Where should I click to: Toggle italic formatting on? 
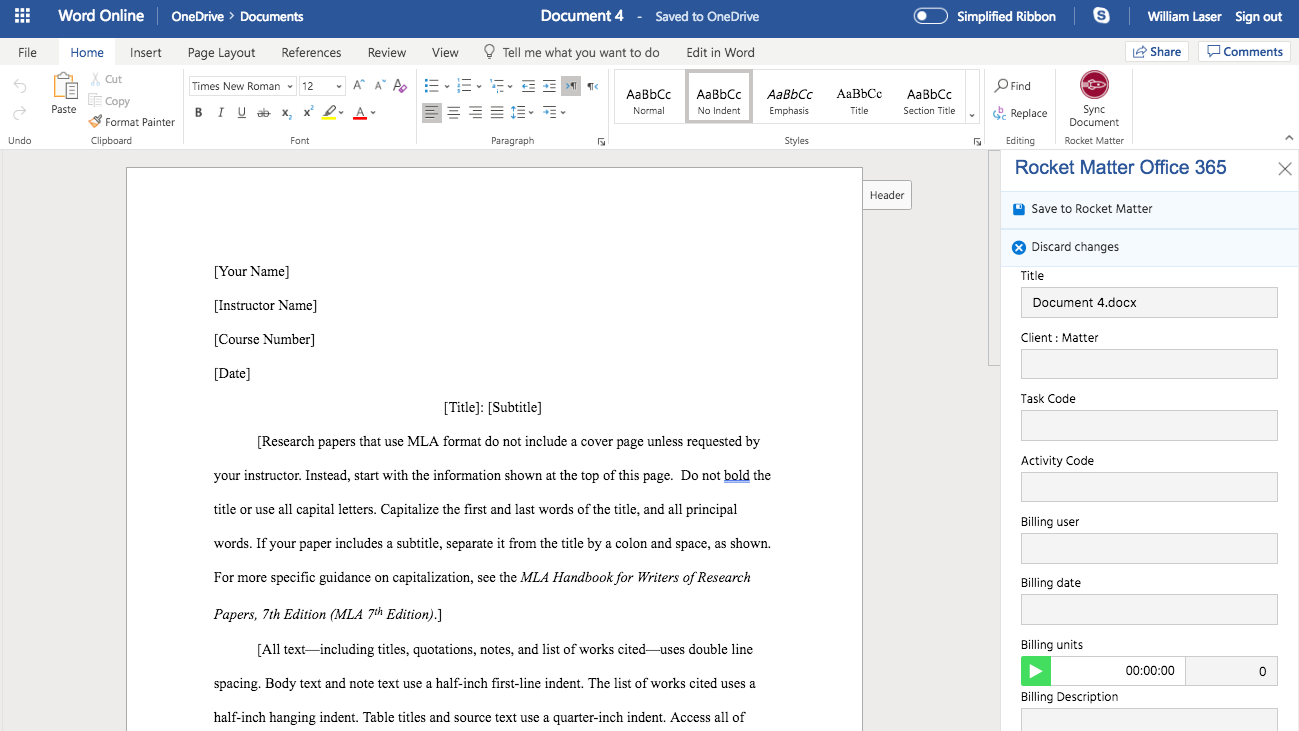(220, 113)
